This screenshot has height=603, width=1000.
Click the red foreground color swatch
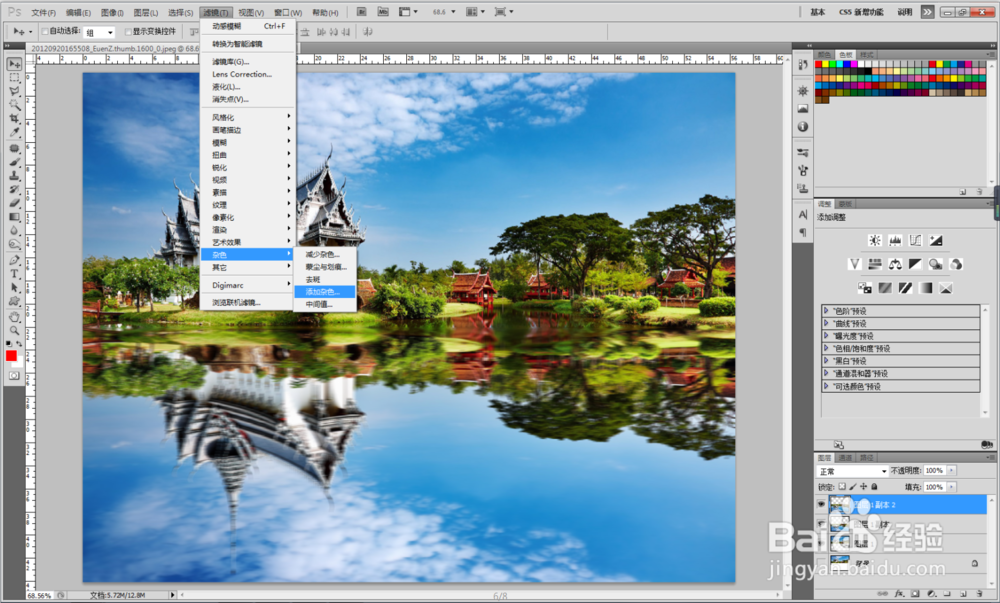[11, 356]
